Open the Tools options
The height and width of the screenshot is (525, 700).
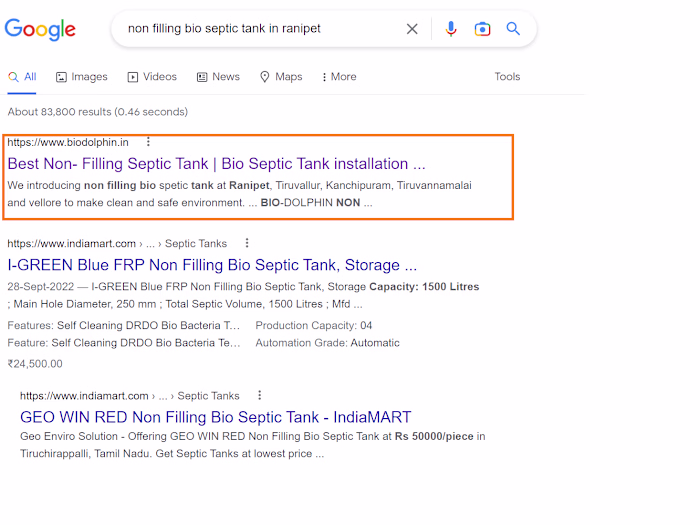pyautogui.click(x=507, y=77)
